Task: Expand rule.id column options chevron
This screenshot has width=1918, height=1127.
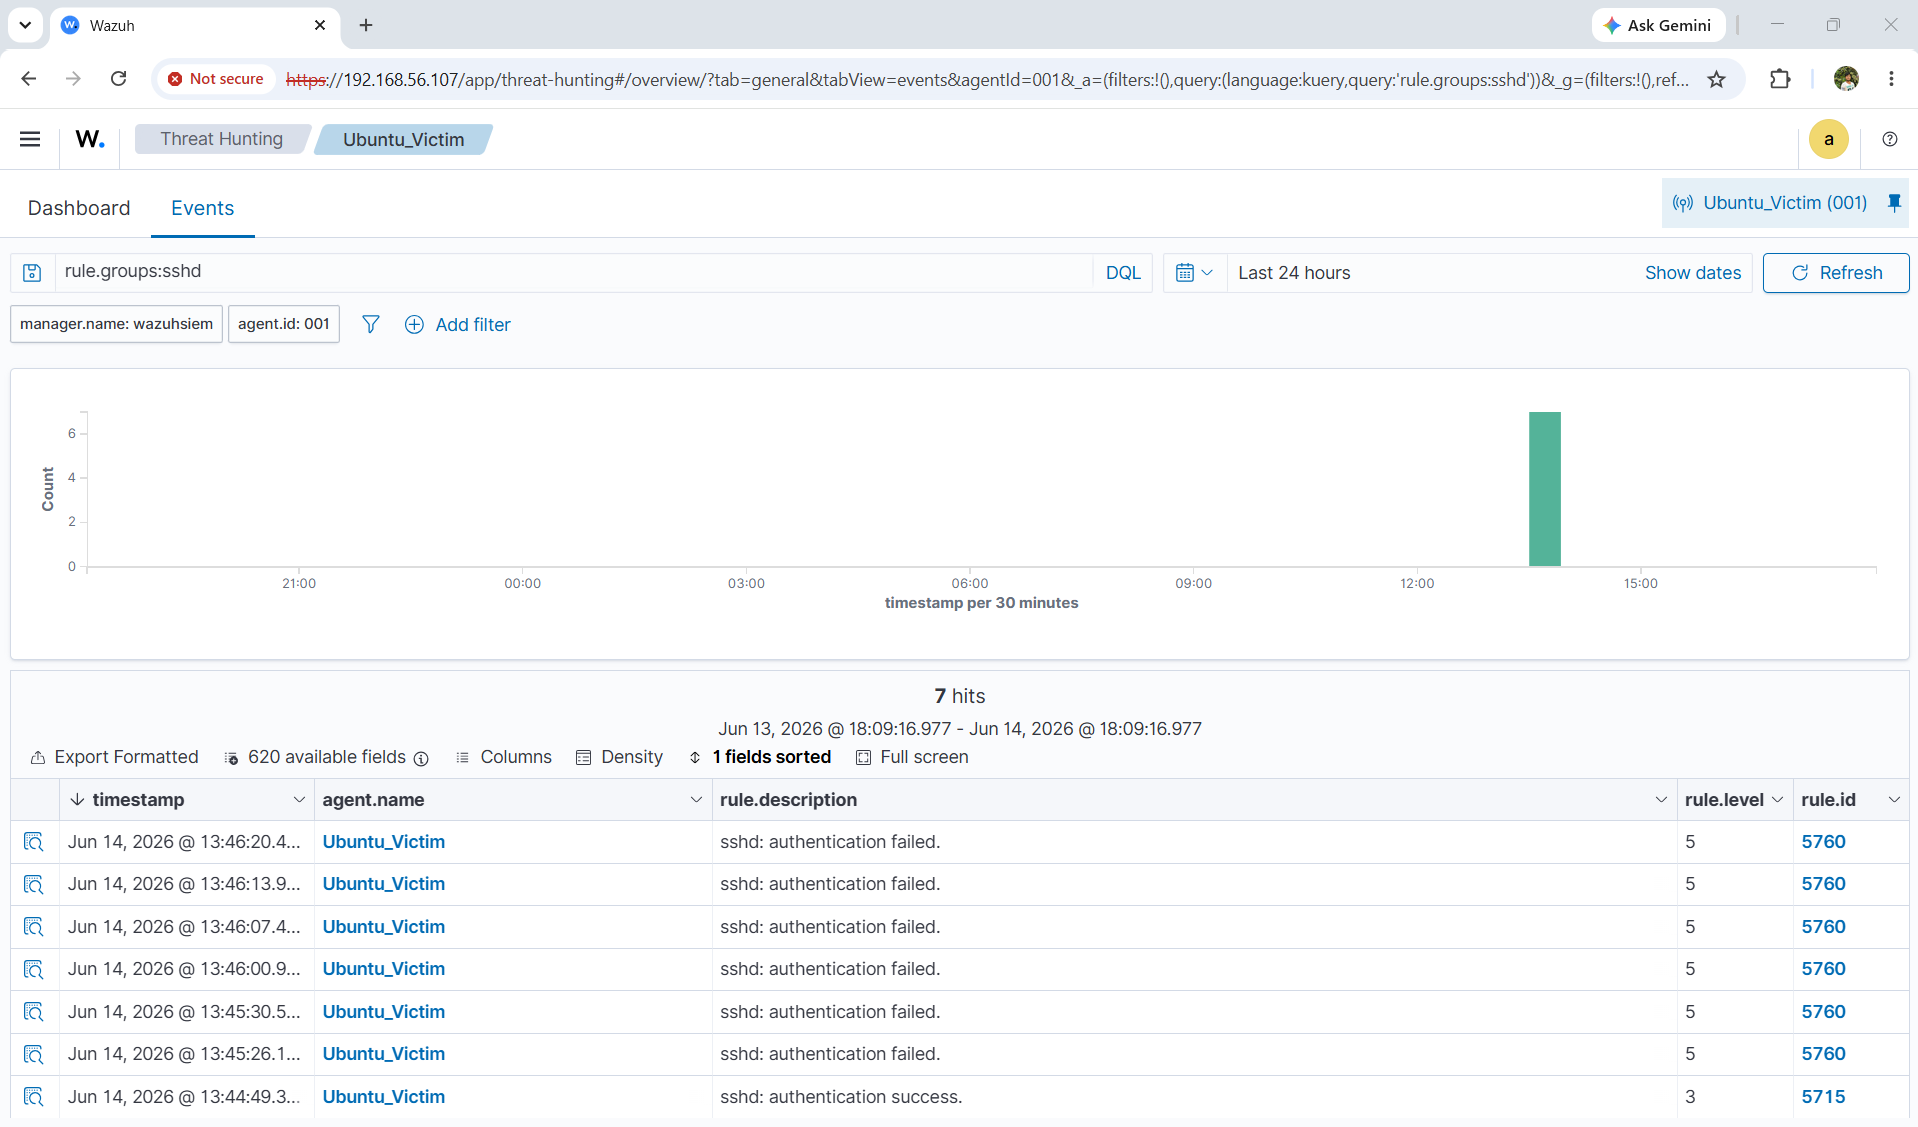Action: pyautogui.click(x=1893, y=800)
